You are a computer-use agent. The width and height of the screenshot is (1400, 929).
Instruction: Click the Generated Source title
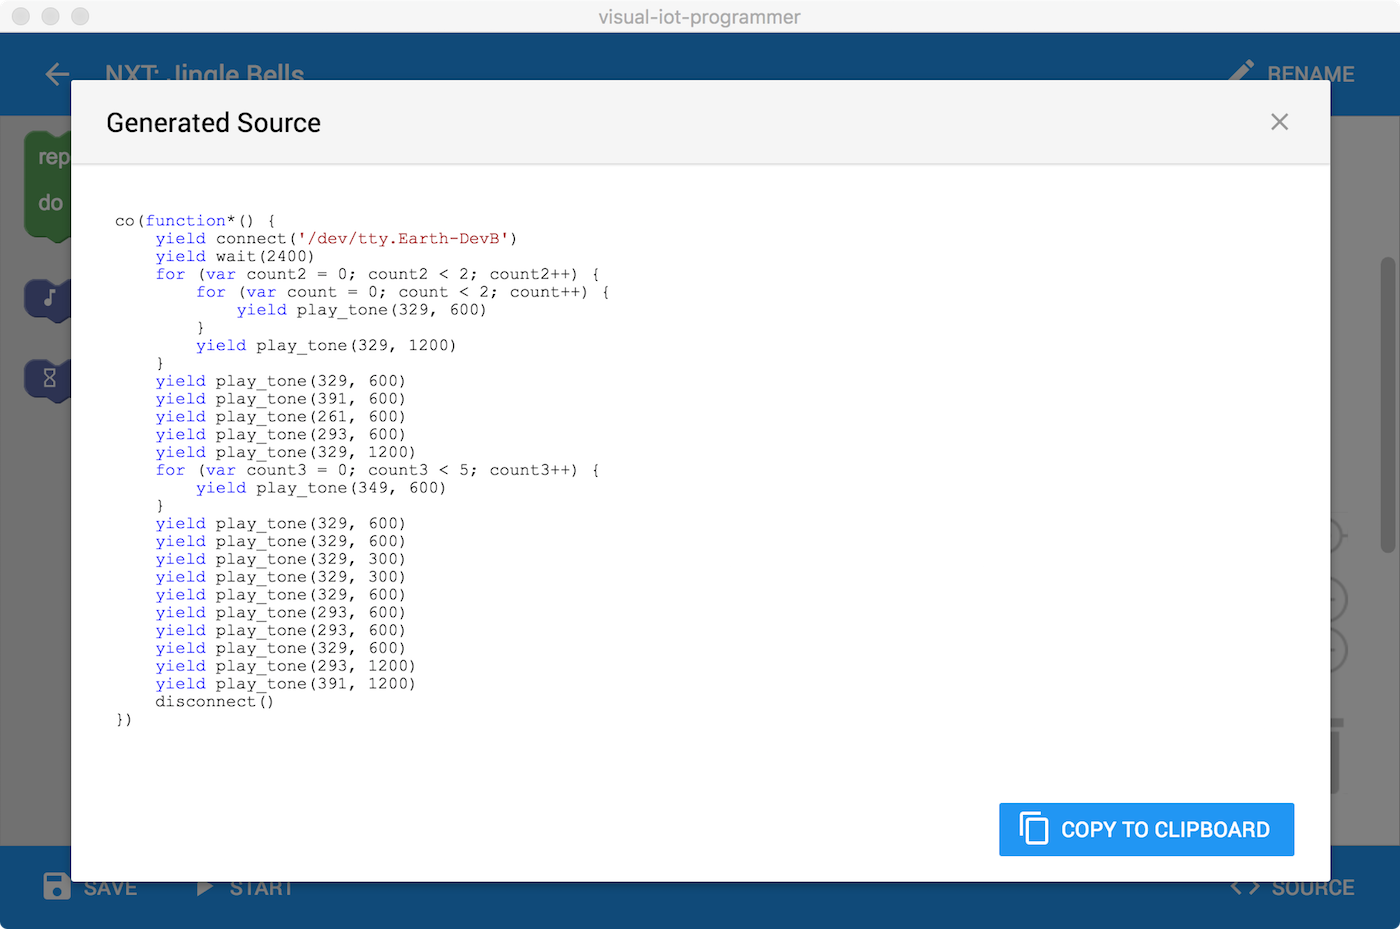point(213,123)
